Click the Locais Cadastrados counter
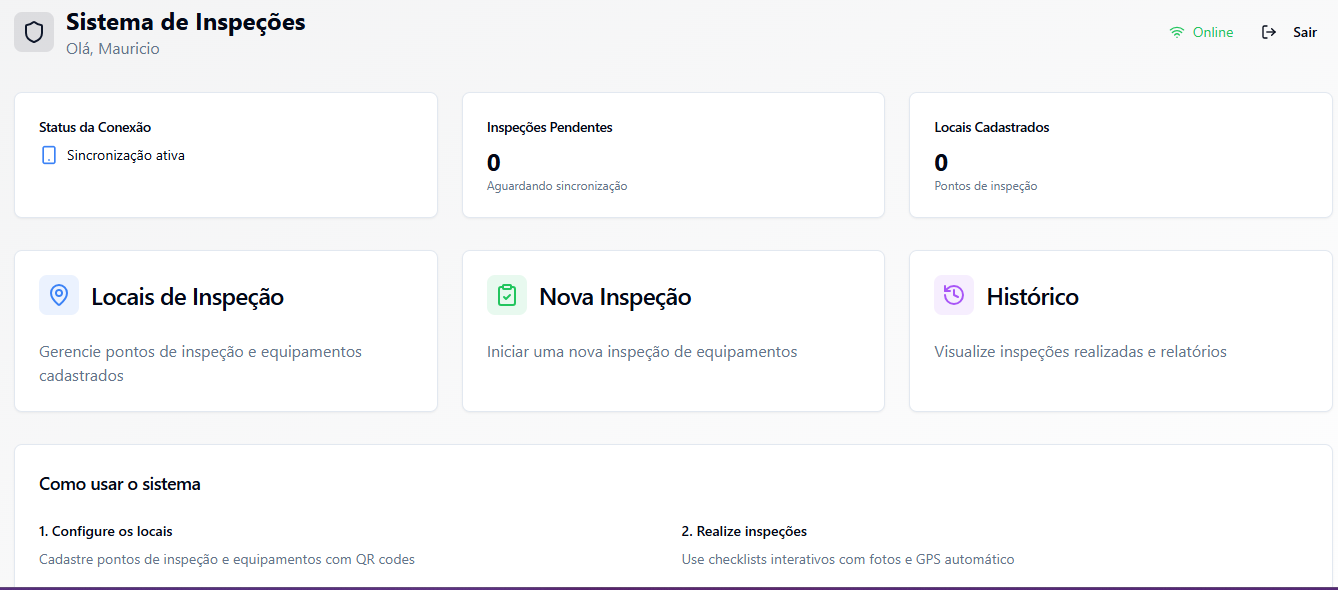 [939, 162]
